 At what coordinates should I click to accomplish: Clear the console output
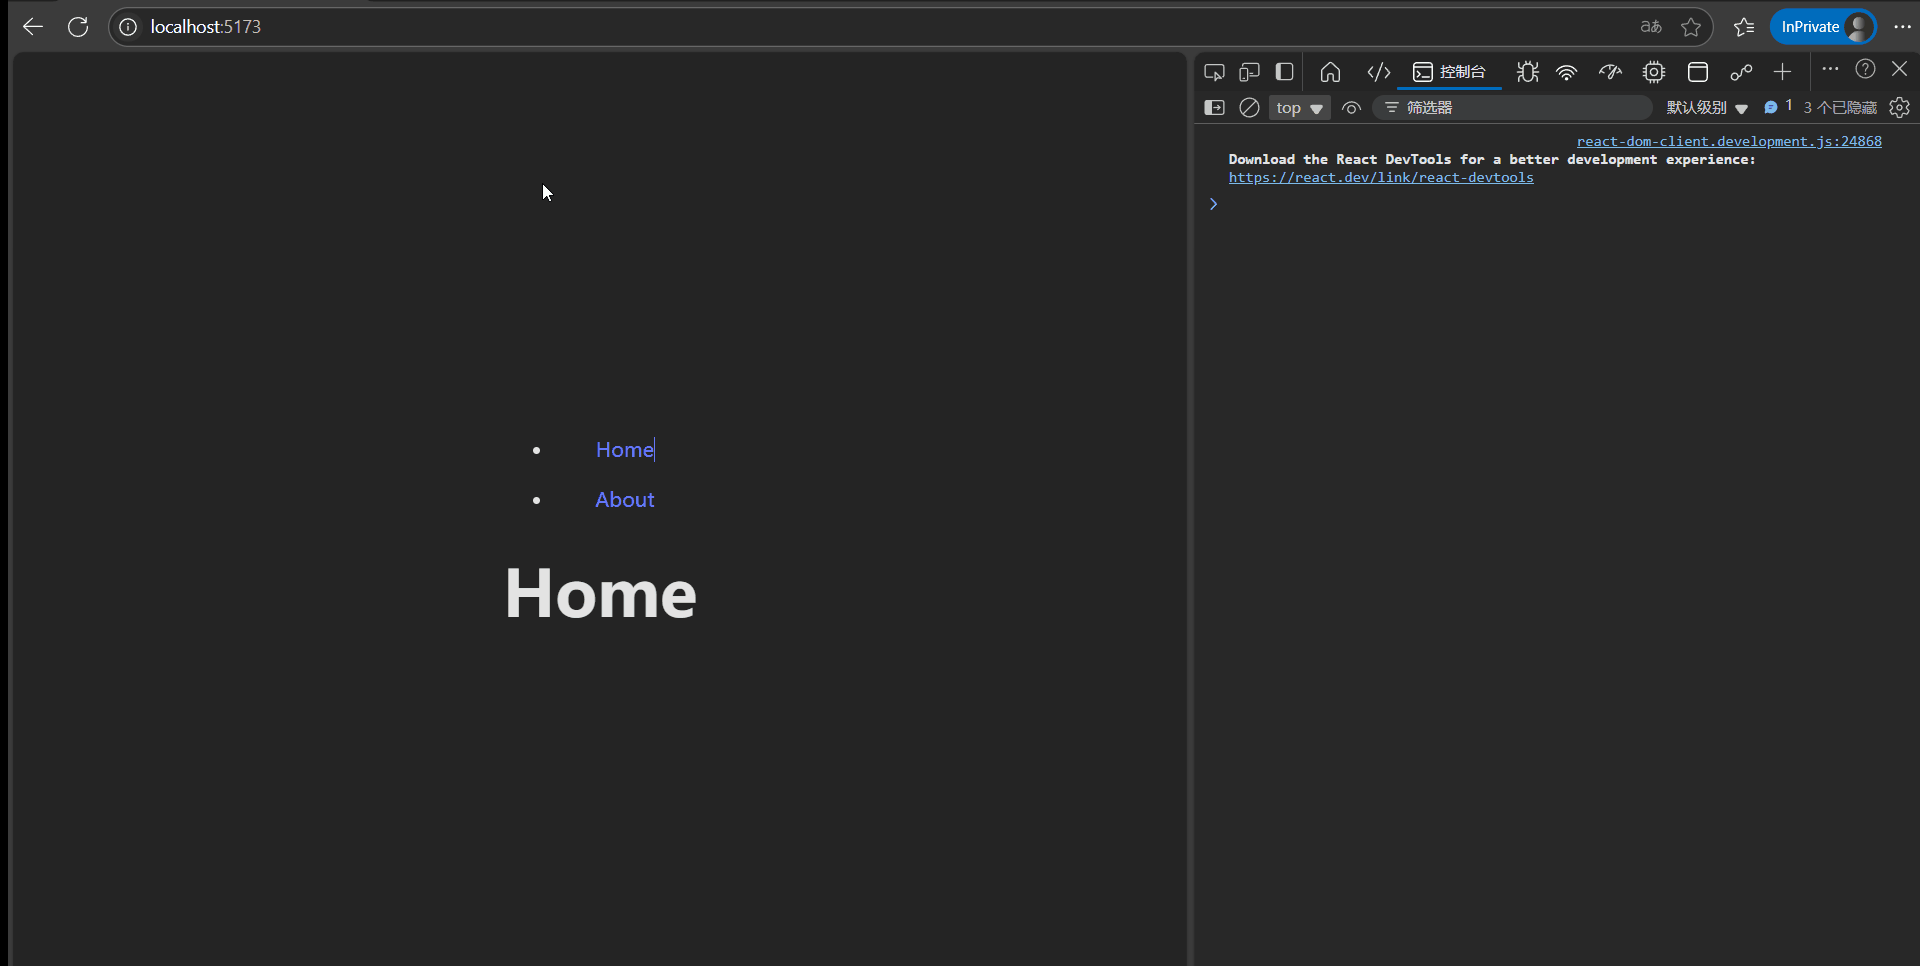(x=1249, y=108)
